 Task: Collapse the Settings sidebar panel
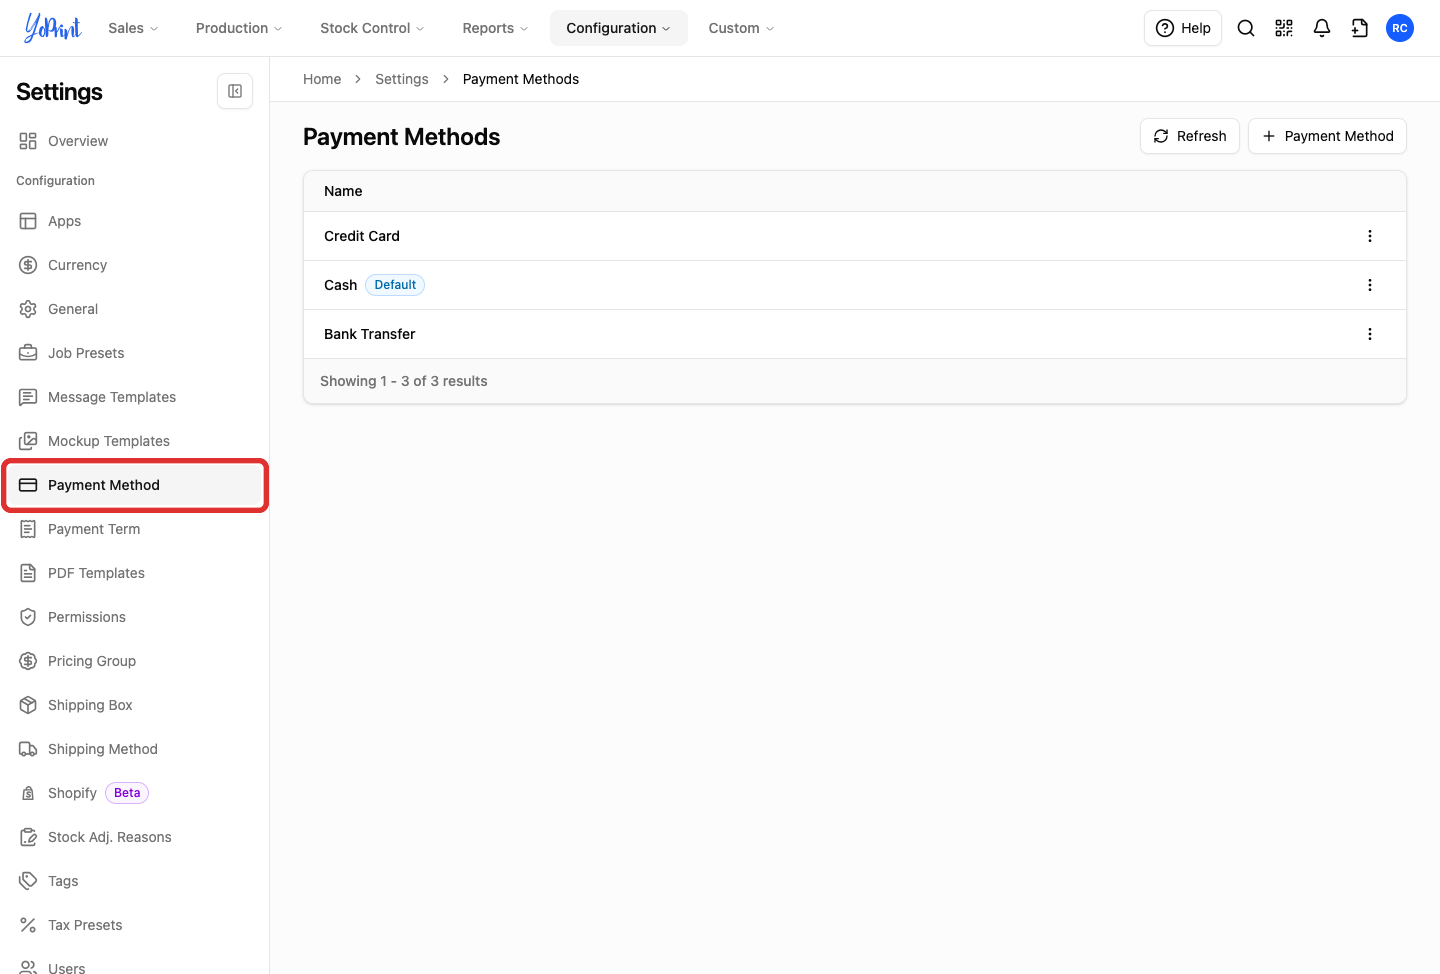[x=235, y=91]
